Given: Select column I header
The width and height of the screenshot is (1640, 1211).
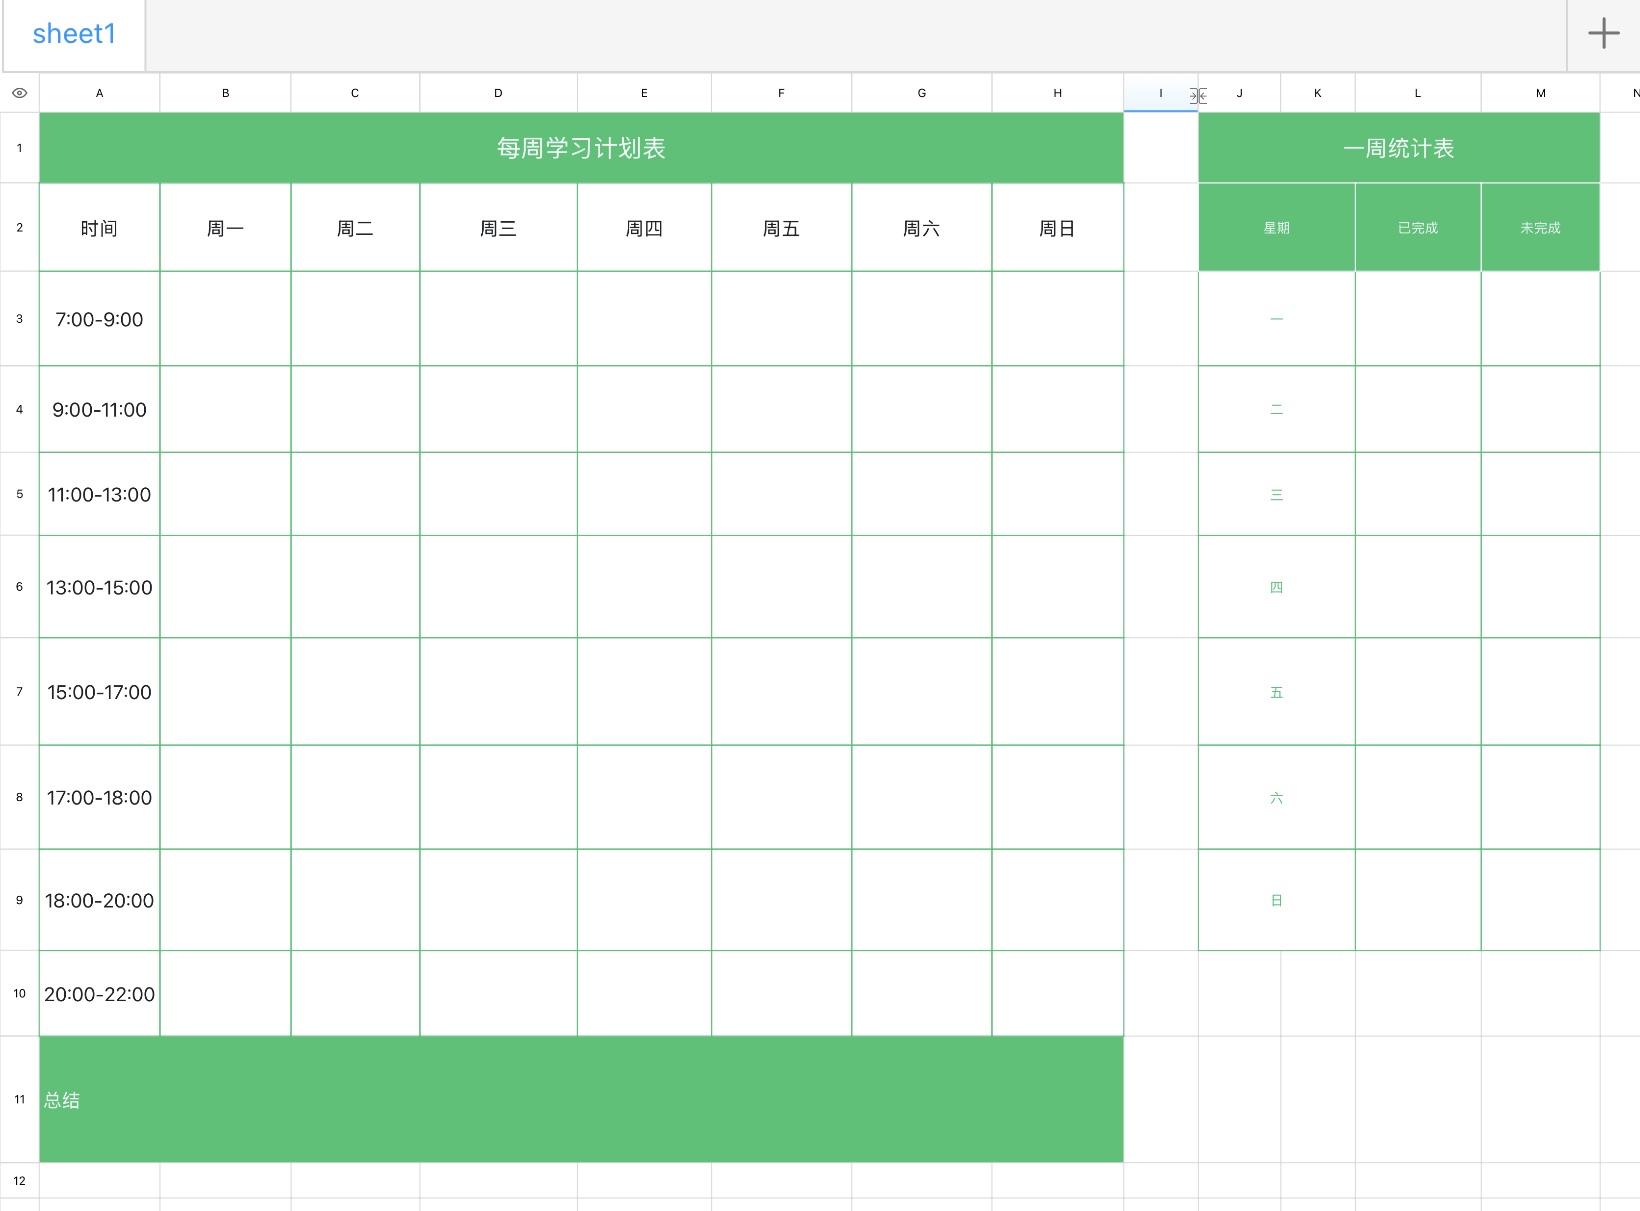Looking at the screenshot, I should click(x=1160, y=93).
